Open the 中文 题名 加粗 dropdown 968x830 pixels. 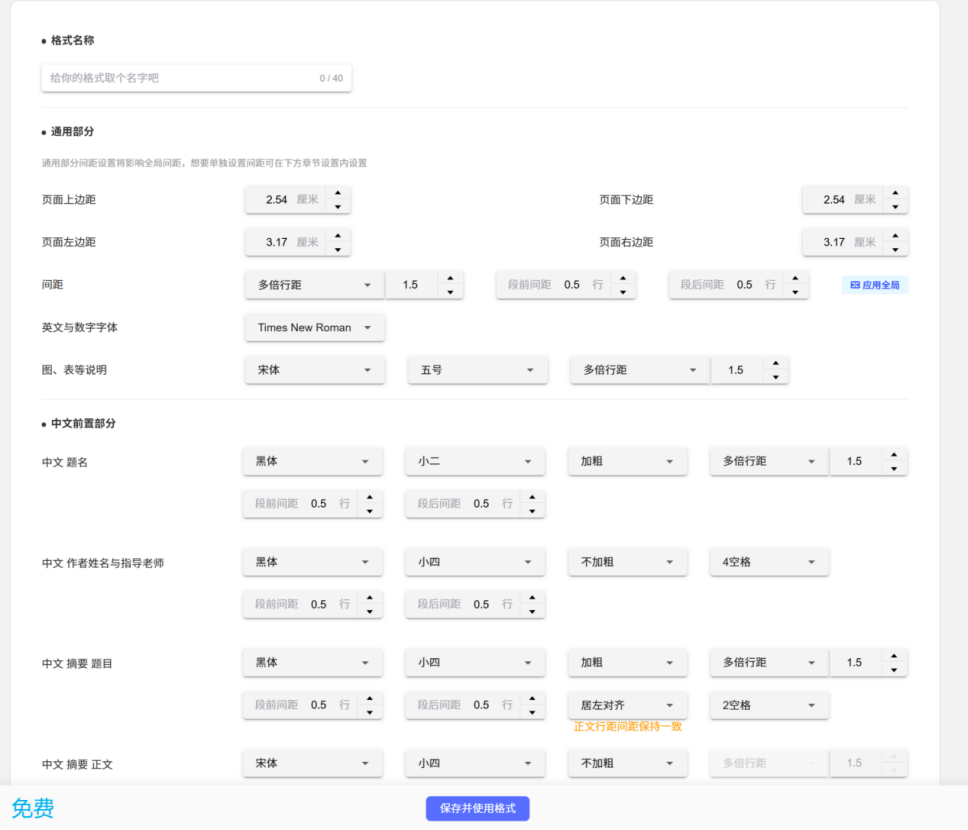(x=627, y=461)
